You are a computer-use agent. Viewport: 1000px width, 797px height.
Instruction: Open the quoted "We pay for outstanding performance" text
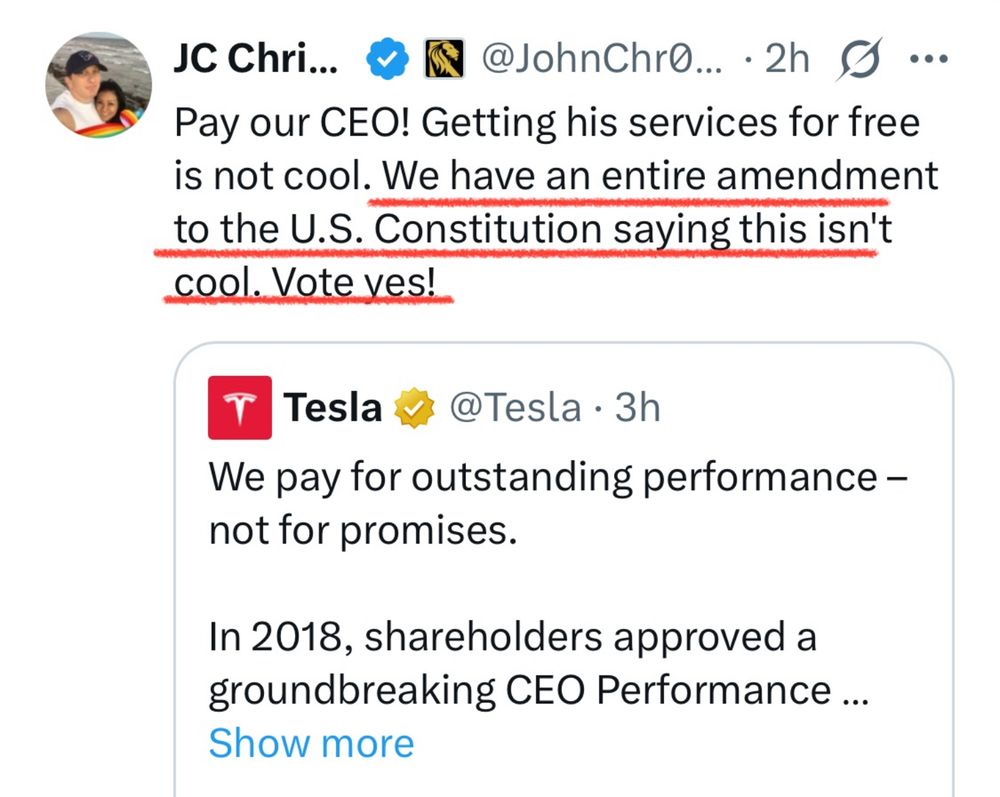pyautogui.click(x=541, y=476)
